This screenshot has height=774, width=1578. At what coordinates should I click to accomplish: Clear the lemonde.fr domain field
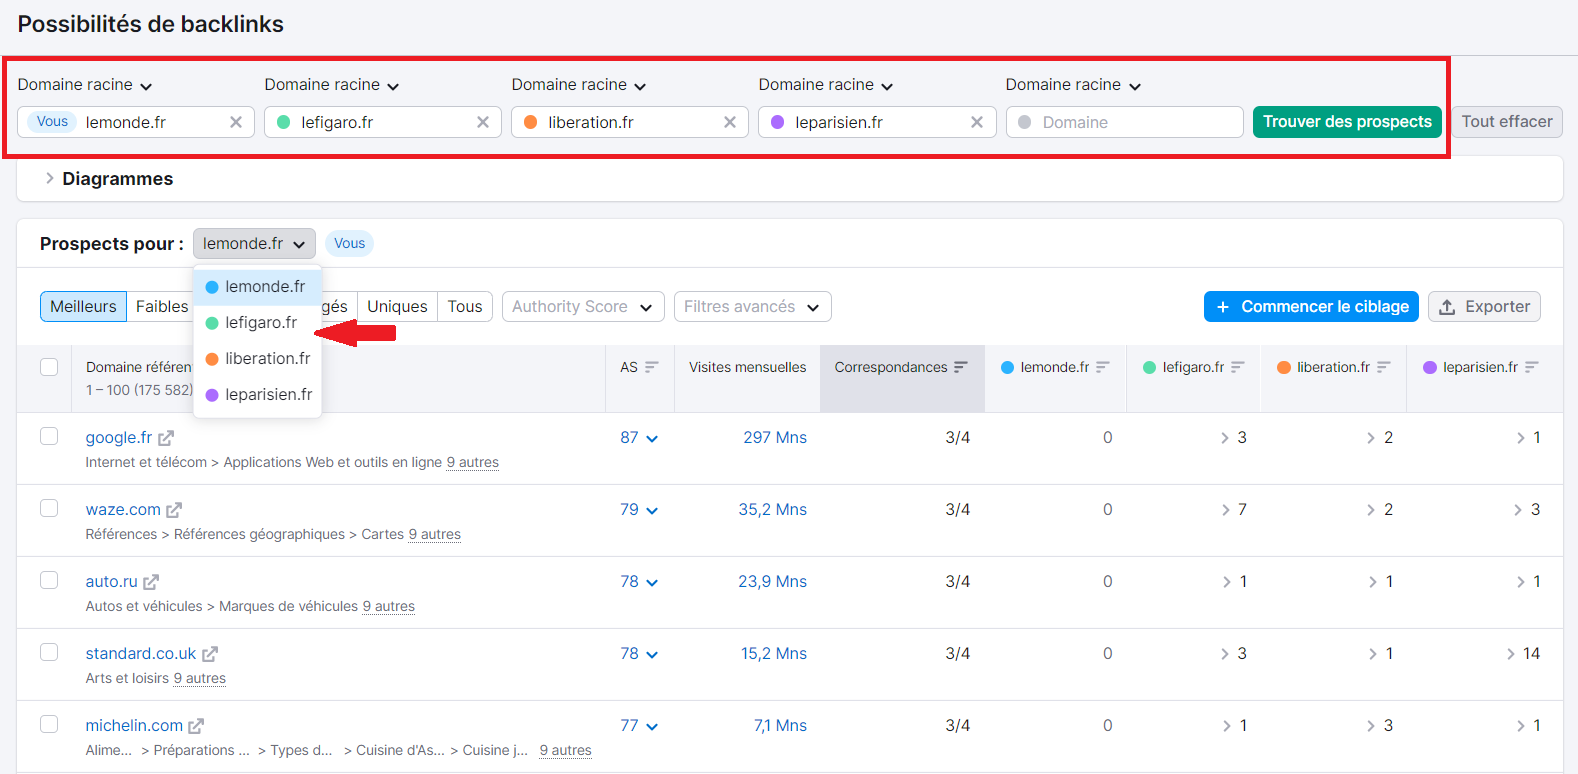(x=236, y=122)
